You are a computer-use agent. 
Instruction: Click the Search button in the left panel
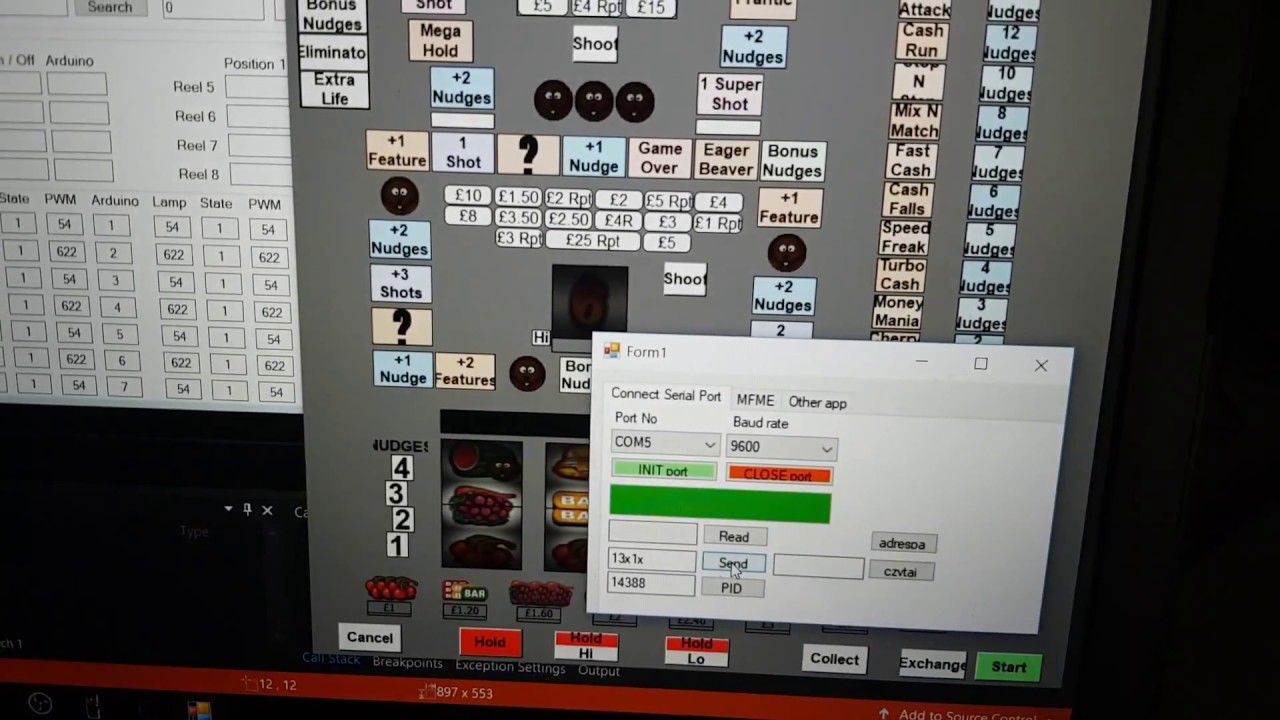tap(110, 7)
